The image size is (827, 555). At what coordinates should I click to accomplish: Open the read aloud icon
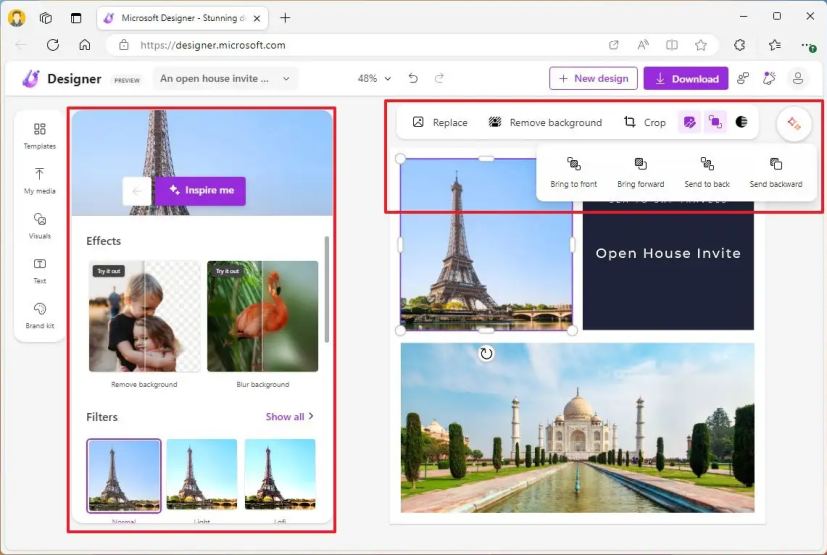(x=642, y=45)
